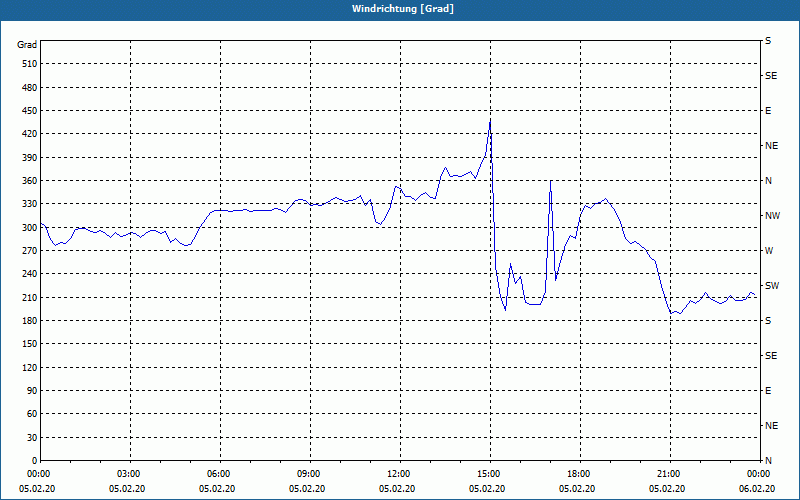Click the 03:00 time label
The width and height of the screenshot is (800, 500).
click(x=130, y=474)
